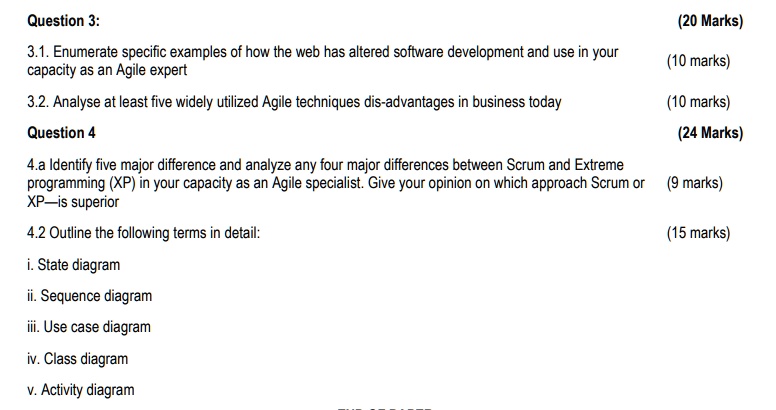Screen dimensions: 776x410
Task: Click the phrase 'capacity as an Agile expert'
Action: coord(107,71)
